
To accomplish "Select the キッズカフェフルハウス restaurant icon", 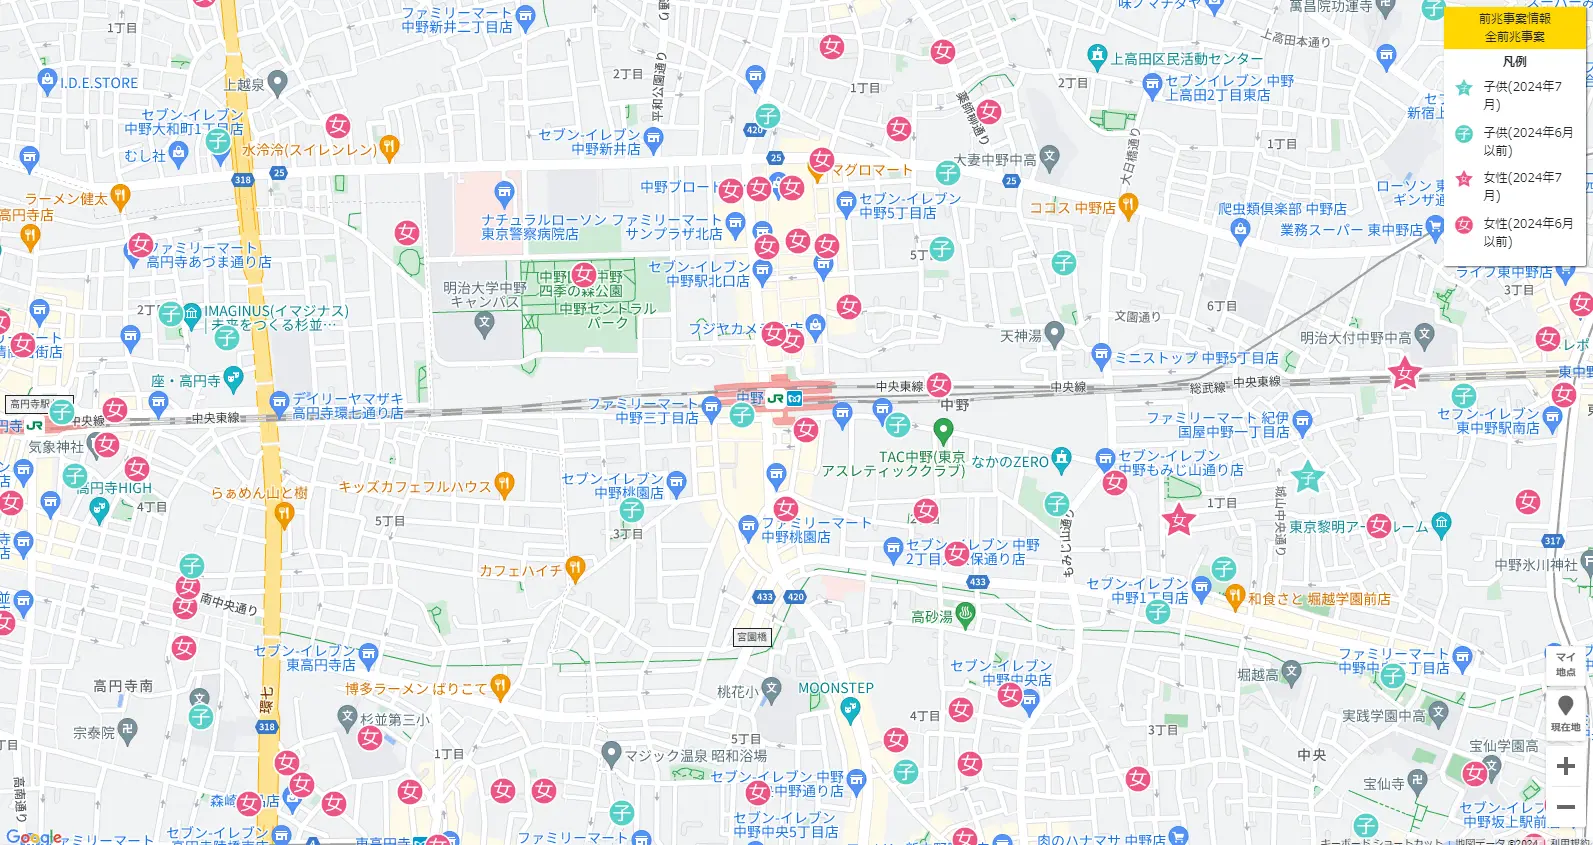I will tap(505, 486).
